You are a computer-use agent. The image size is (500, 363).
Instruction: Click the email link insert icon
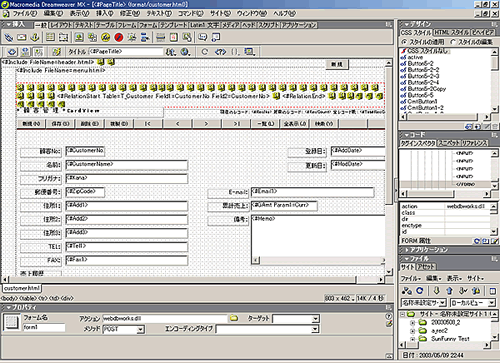[x=22, y=37]
